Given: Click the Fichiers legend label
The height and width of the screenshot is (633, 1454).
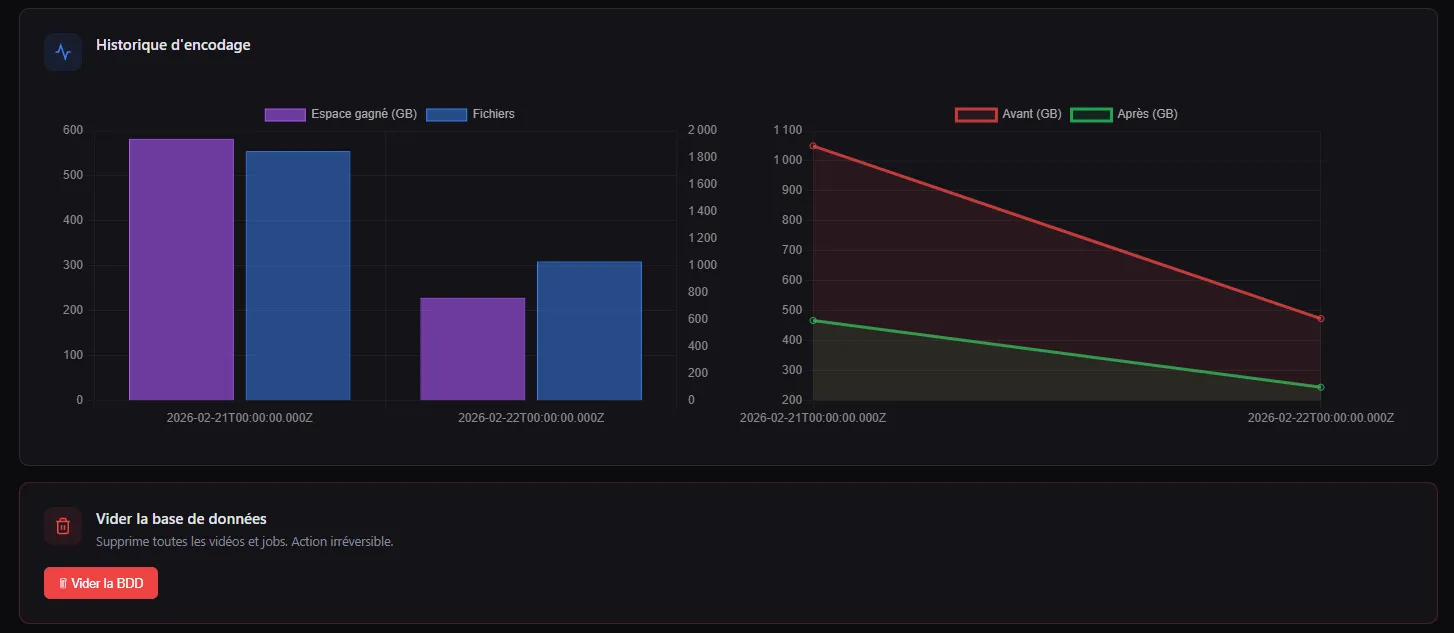Looking at the screenshot, I should (x=494, y=114).
